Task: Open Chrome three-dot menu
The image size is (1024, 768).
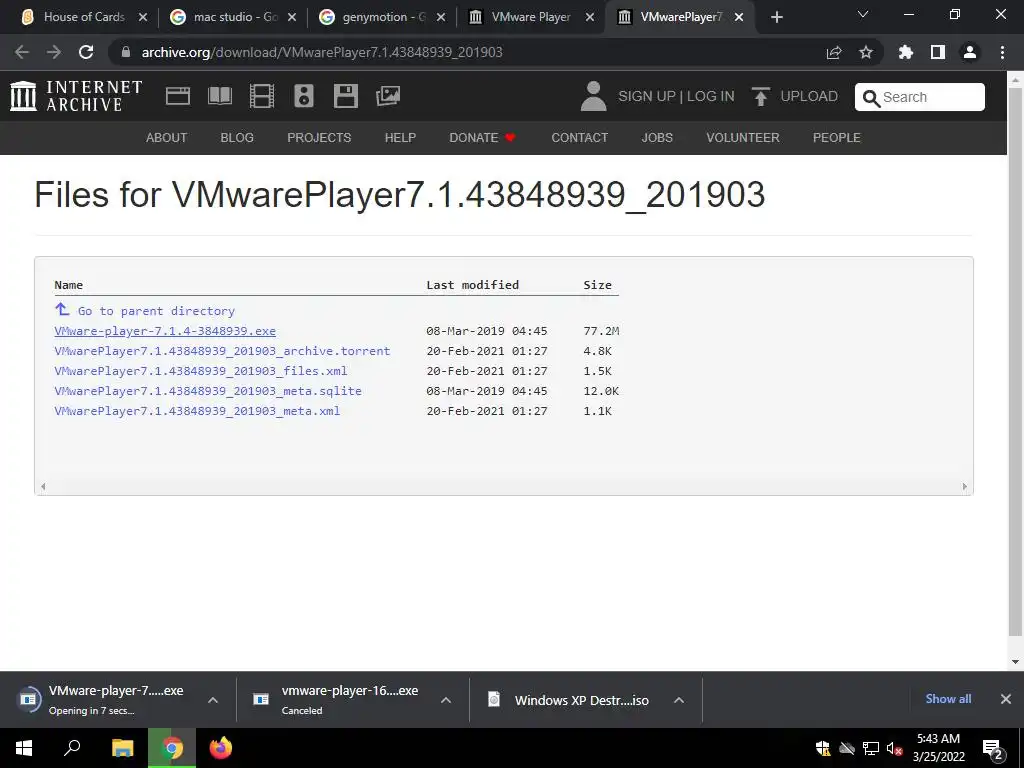Action: point(1002,52)
